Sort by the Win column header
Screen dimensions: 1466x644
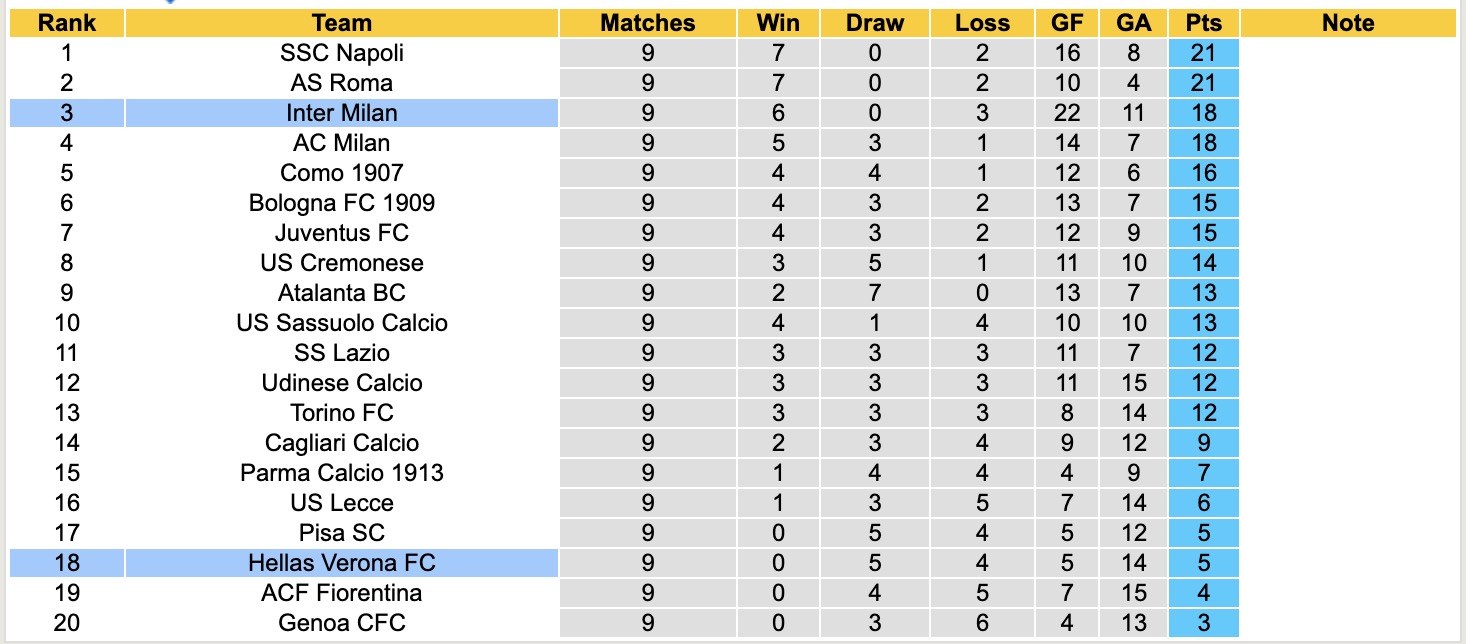click(778, 23)
